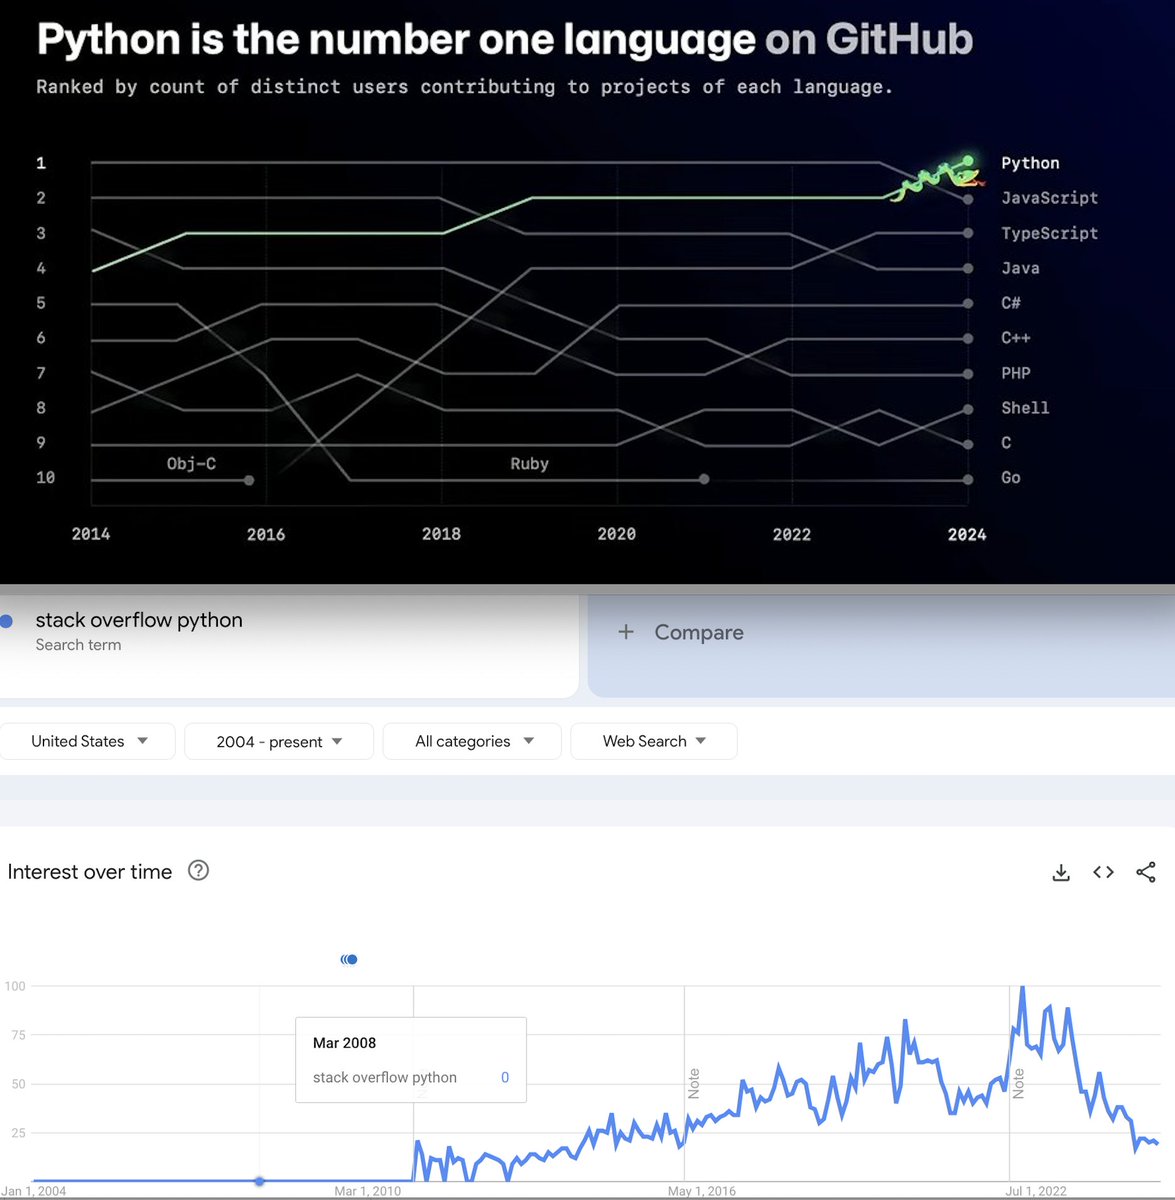Image resolution: width=1175 pixels, height=1200 pixels.
Task: Click the Jan 1, 2004 axis date
Action: (x=34, y=1191)
